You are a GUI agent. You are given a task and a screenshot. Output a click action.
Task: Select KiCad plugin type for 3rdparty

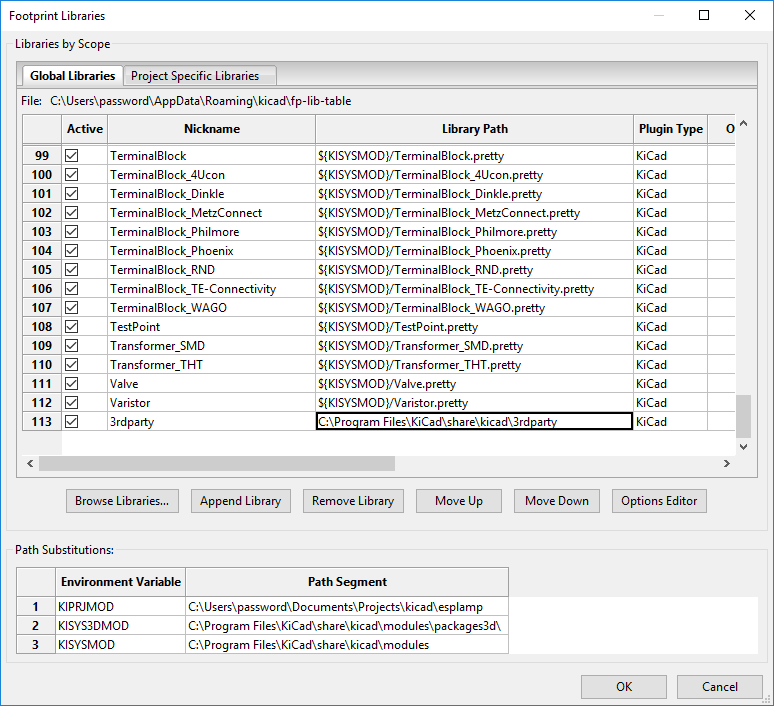(x=671, y=422)
